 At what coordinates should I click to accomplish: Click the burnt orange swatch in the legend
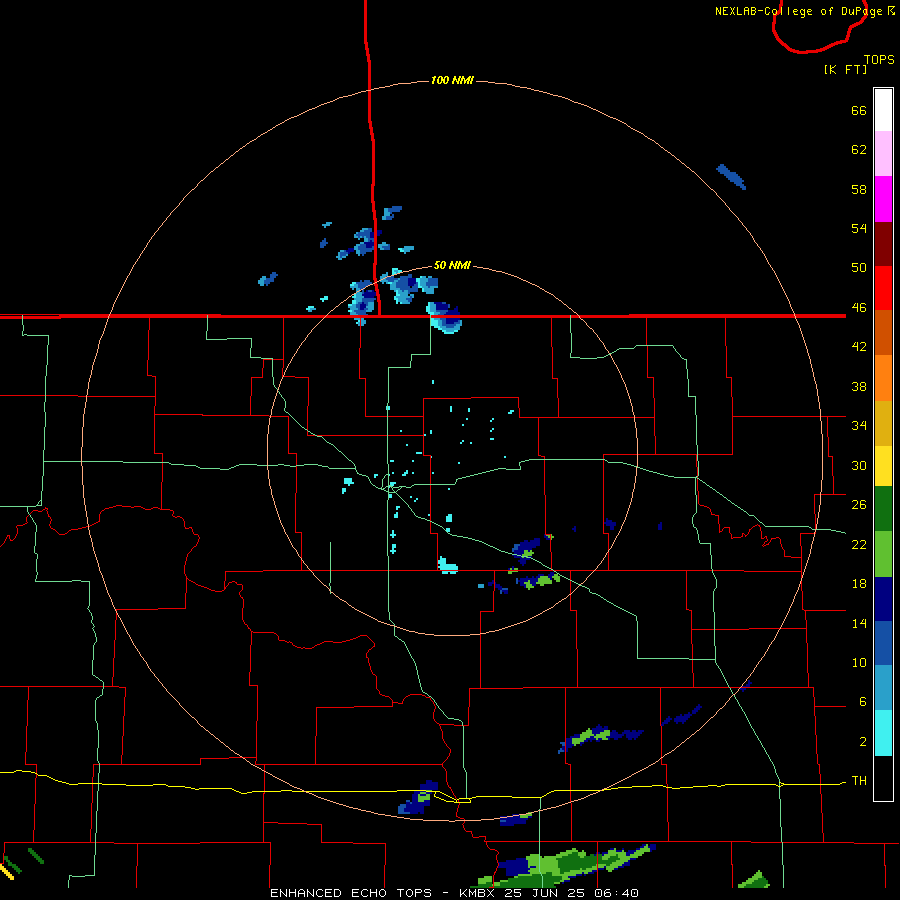[x=883, y=333]
